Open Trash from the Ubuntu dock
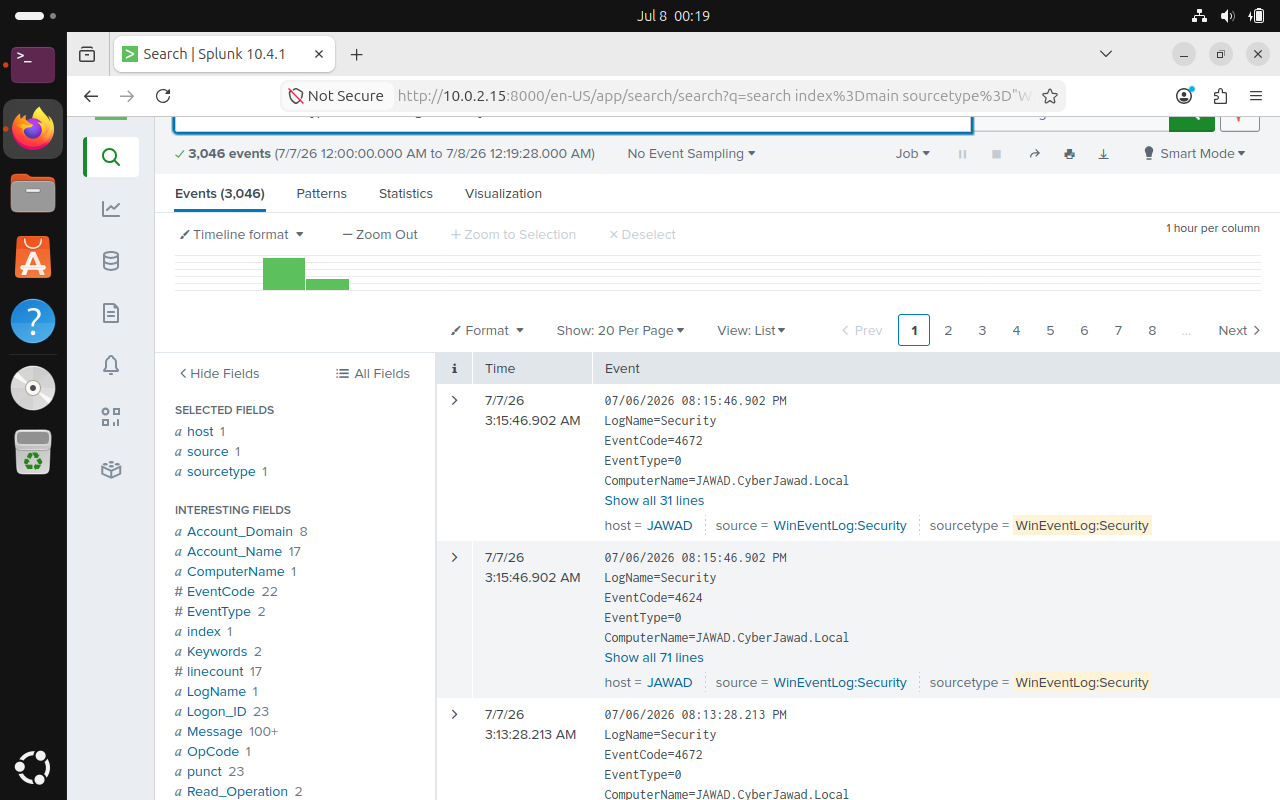This screenshot has height=800, width=1280. [x=33, y=451]
